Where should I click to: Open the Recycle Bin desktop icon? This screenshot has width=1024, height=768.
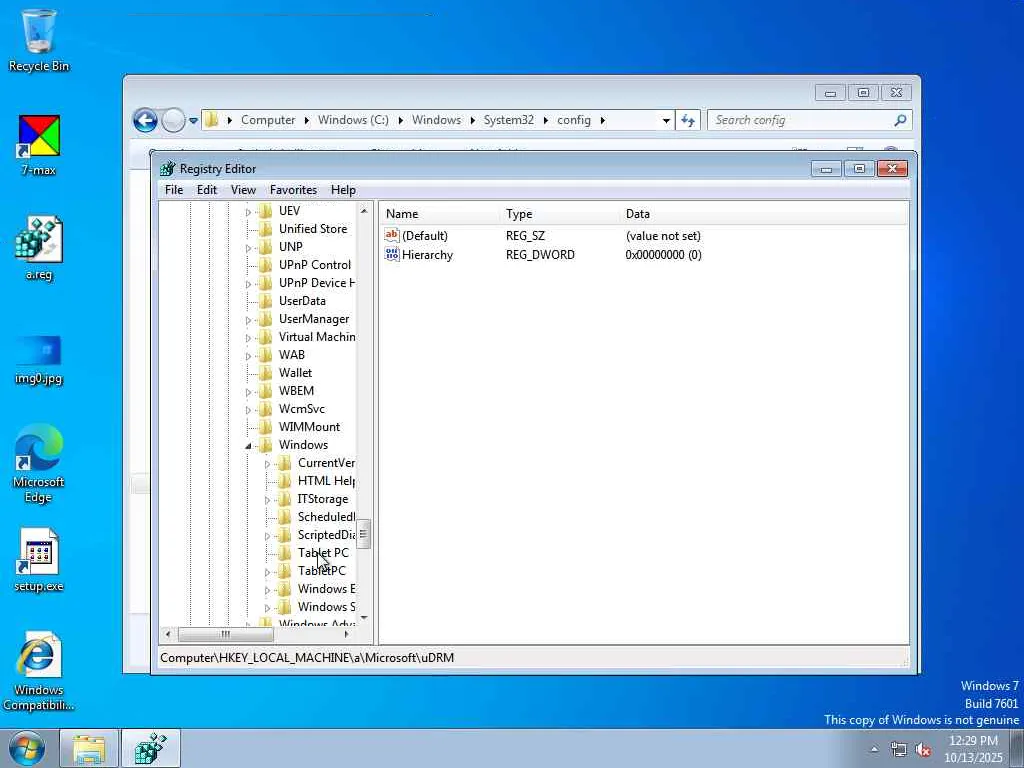click(x=39, y=40)
